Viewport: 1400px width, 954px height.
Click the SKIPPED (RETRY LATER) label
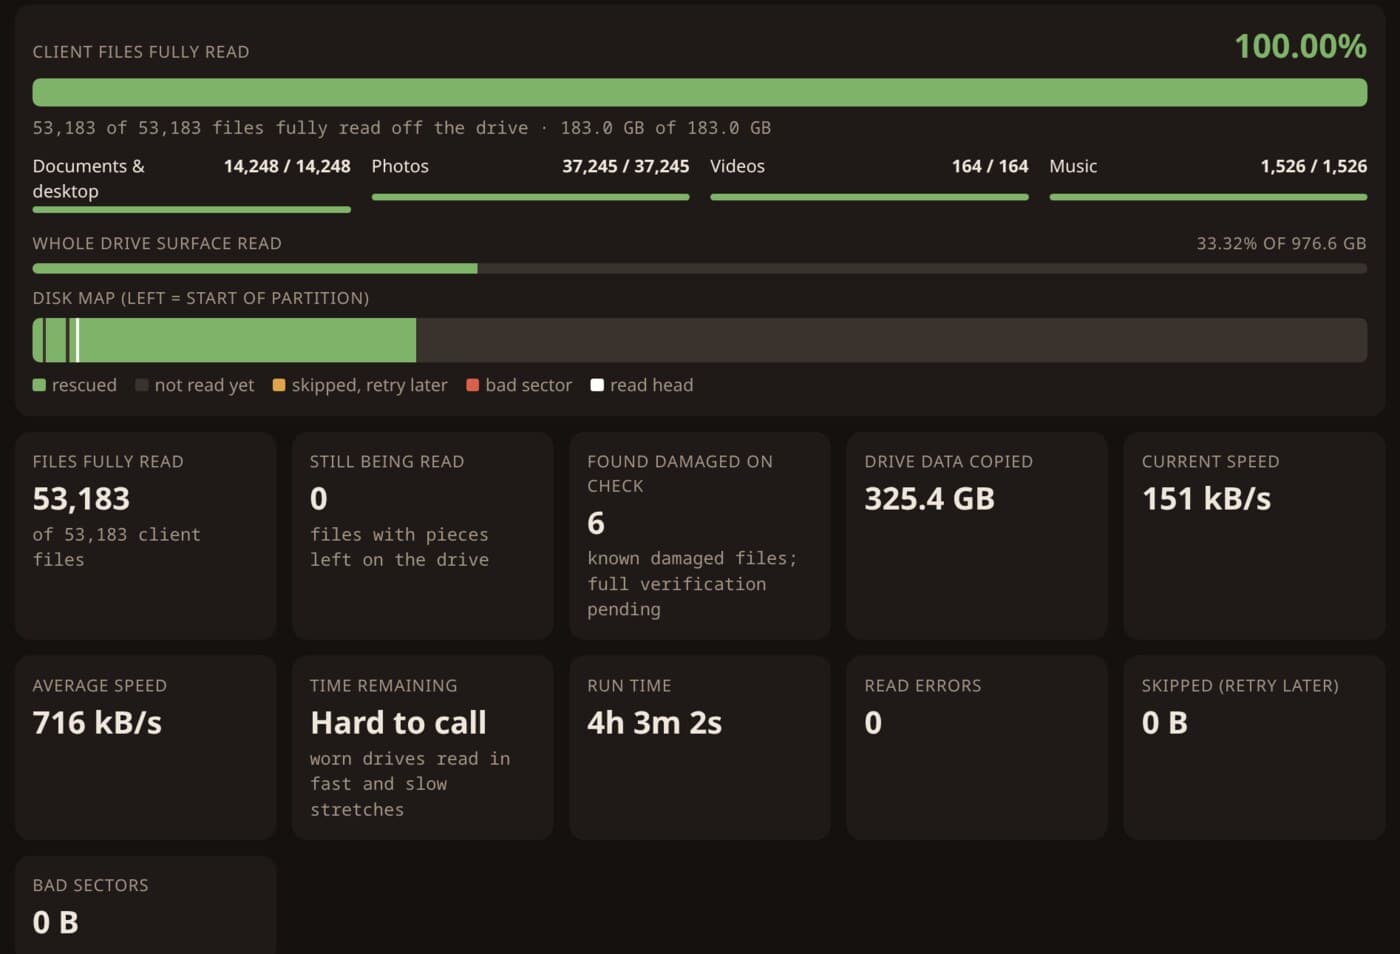point(1239,686)
